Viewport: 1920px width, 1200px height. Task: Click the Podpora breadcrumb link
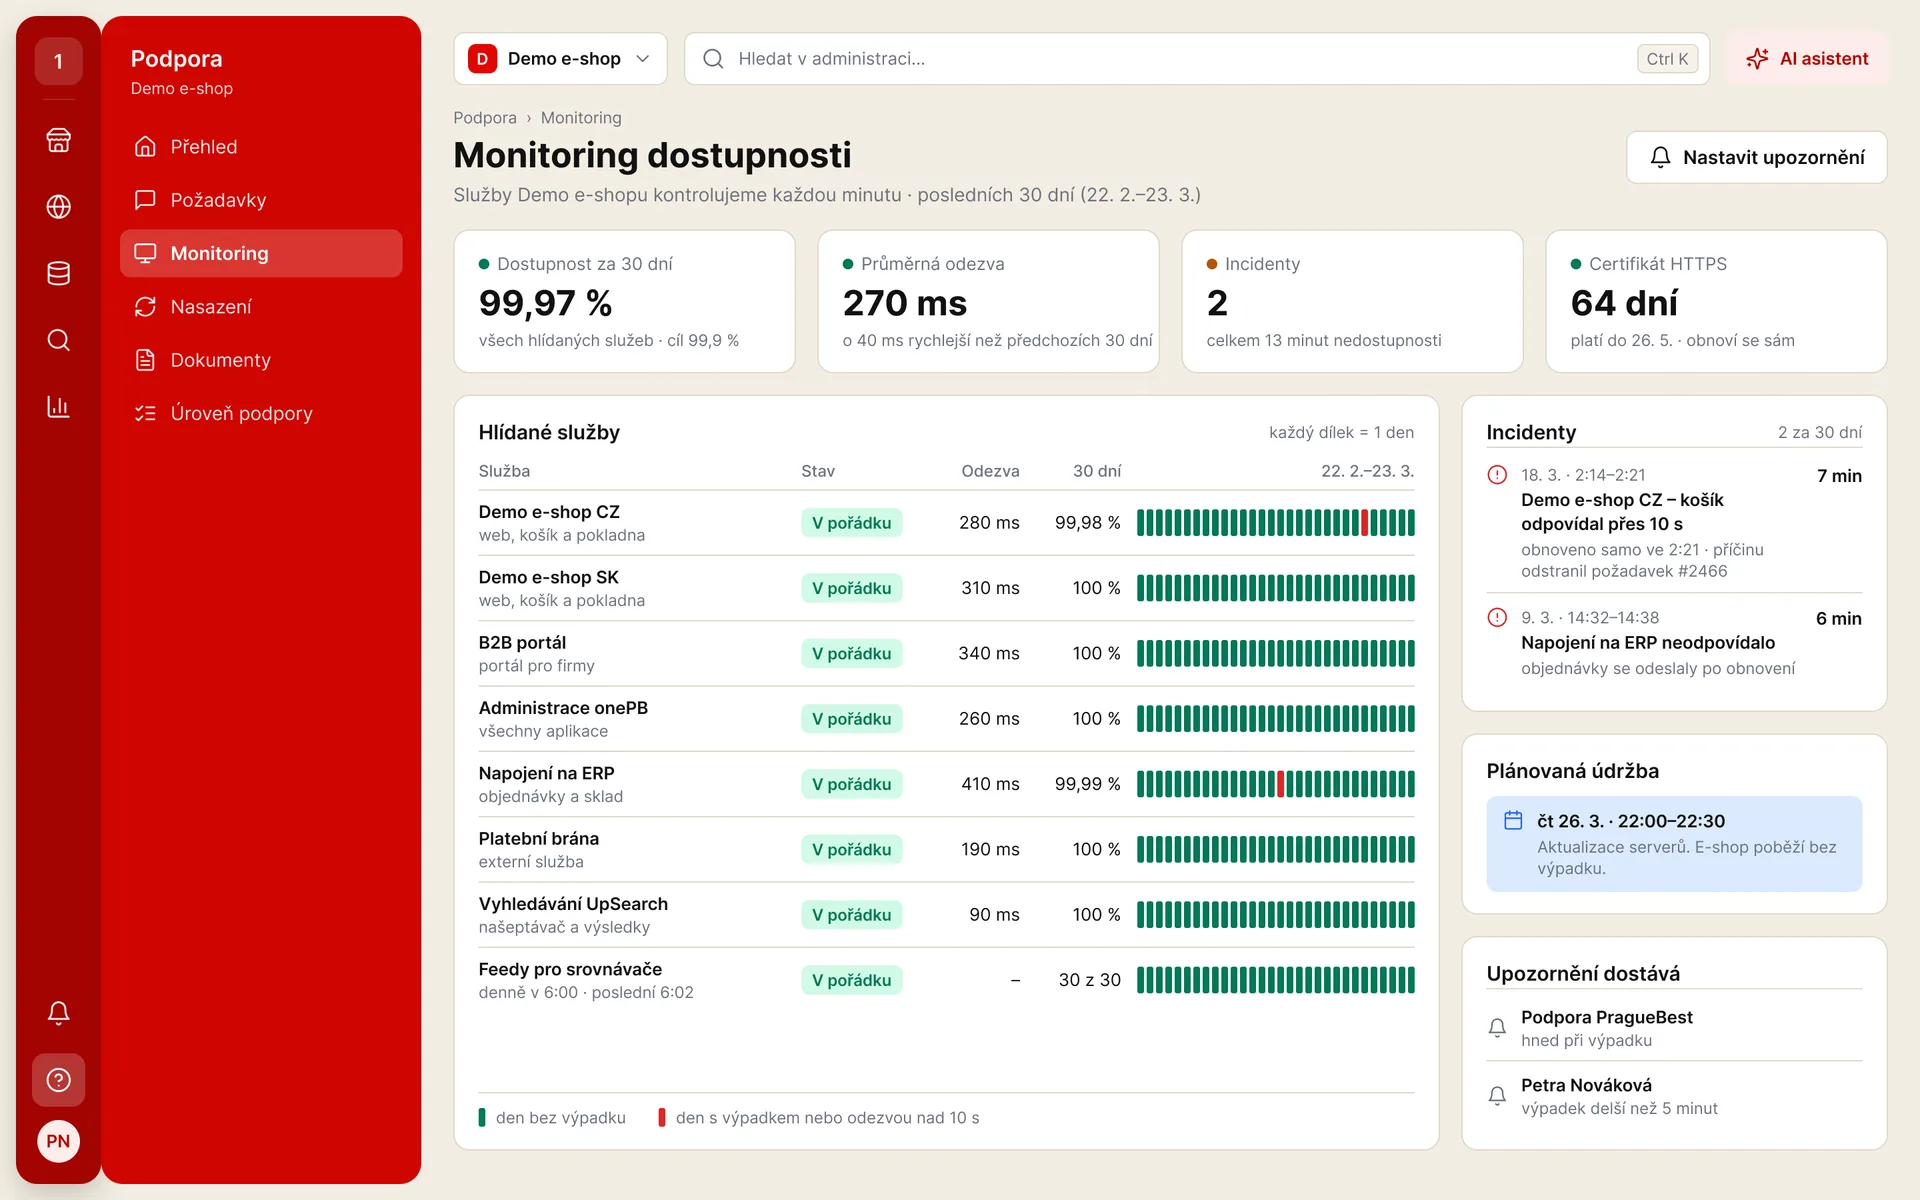[x=485, y=118]
